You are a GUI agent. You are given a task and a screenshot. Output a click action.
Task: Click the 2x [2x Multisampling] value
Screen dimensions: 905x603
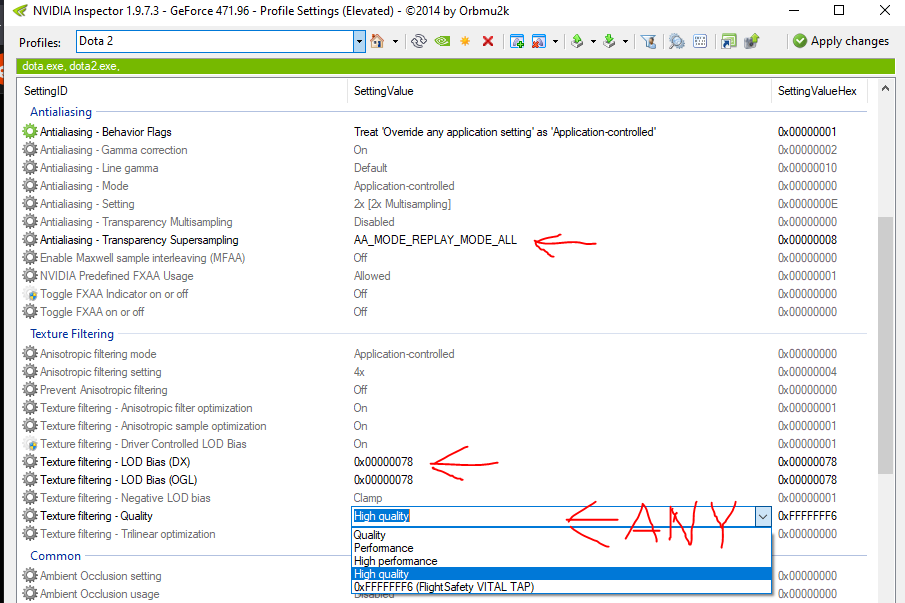click(402, 204)
